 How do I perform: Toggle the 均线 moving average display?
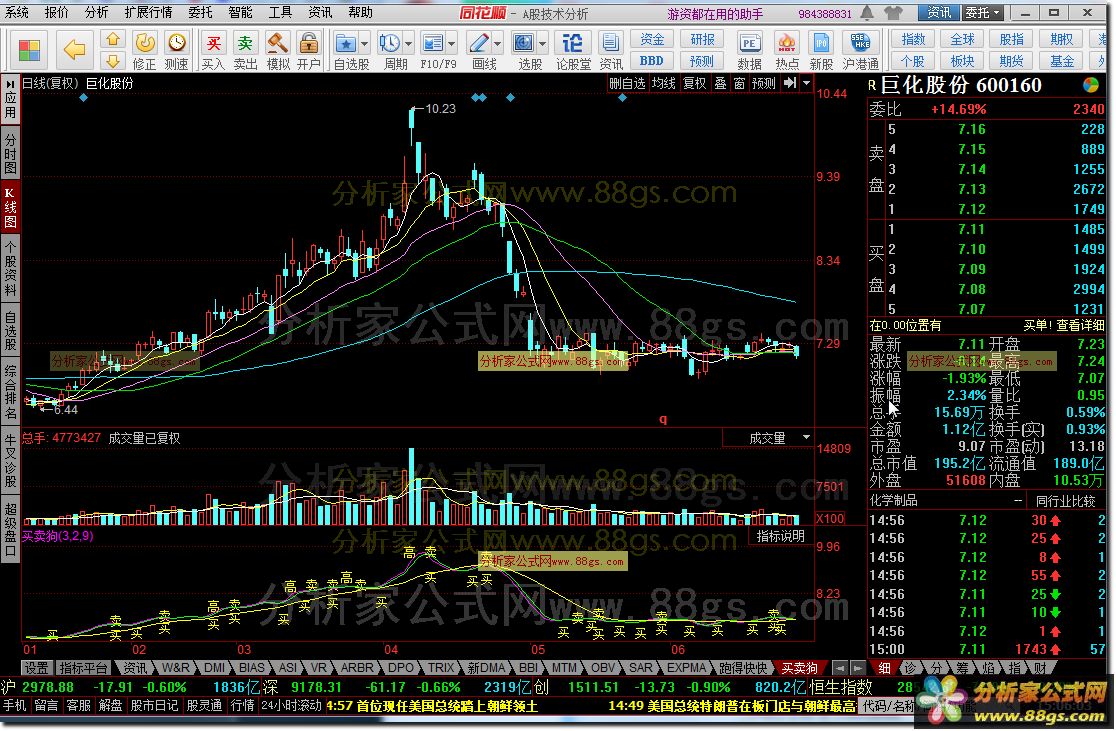click(x=663, y=83)
